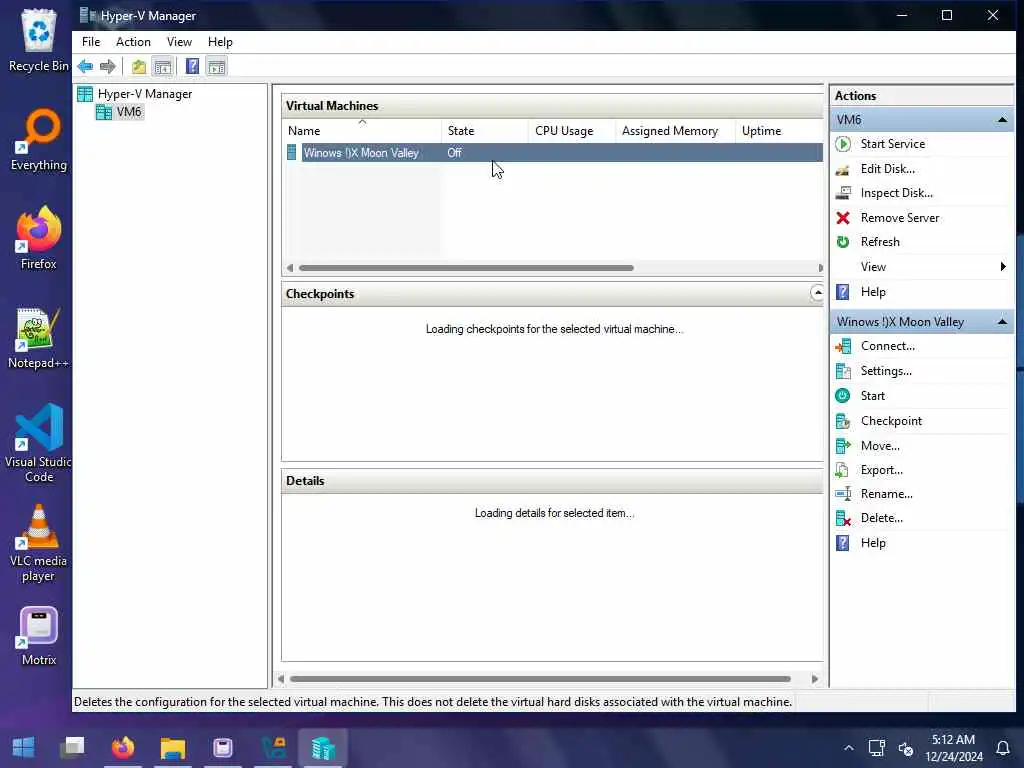The width and height of the screenshot is (1024, 768).
Task: Collapse the Checkpoints pane chevron
Action: [816, 293]
